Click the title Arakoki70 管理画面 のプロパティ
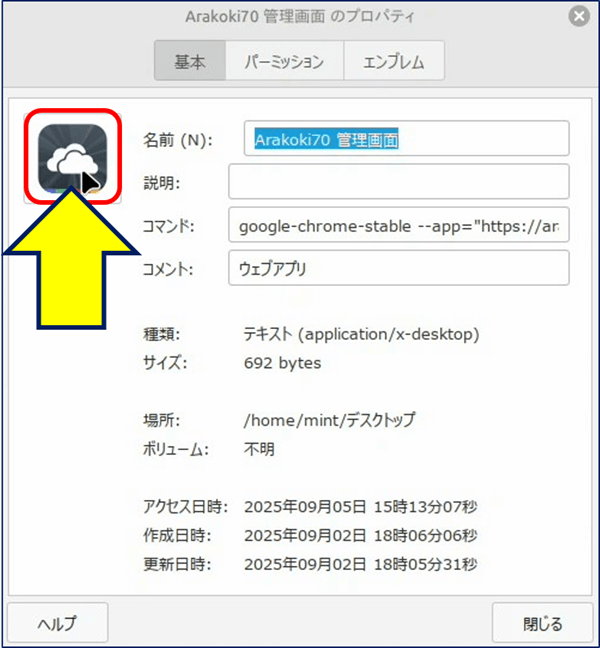This screenshot has height=648, width=600. click(x=300, y=17)
